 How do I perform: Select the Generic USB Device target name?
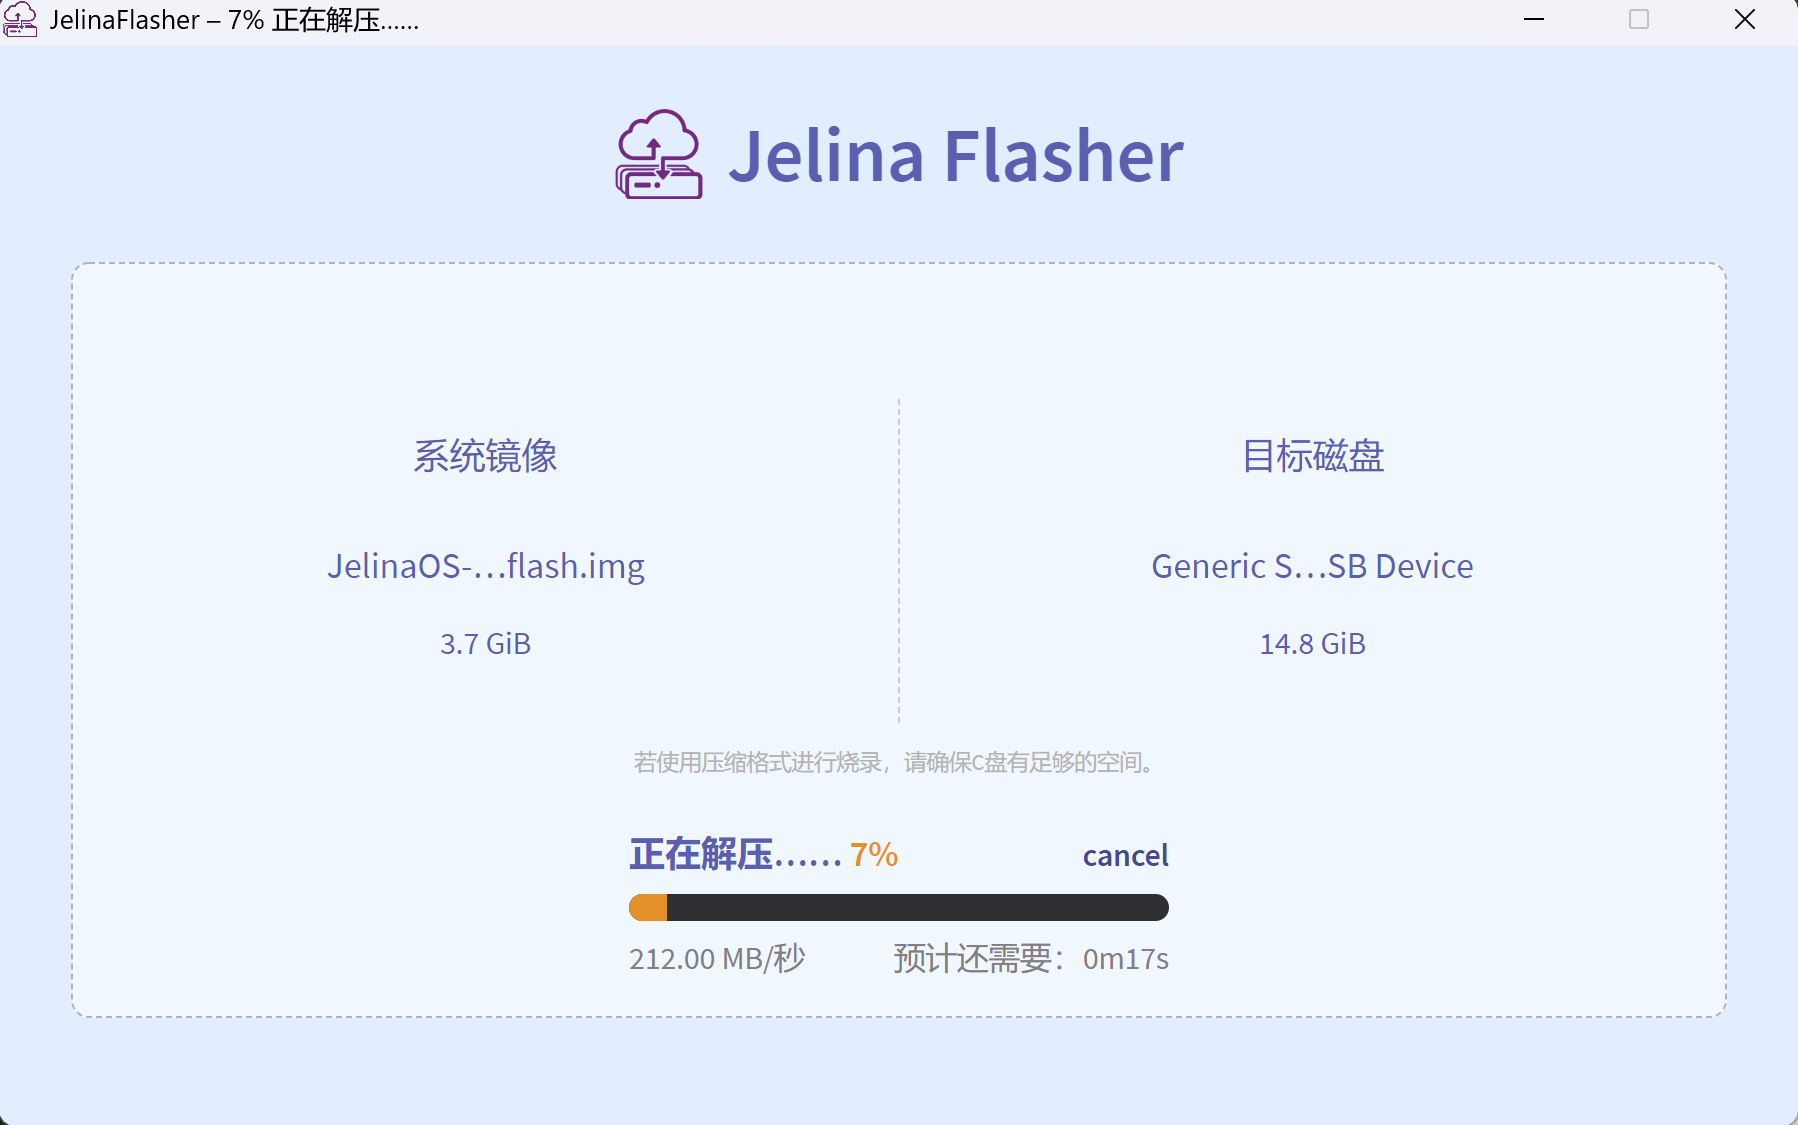click(1312, 566)
